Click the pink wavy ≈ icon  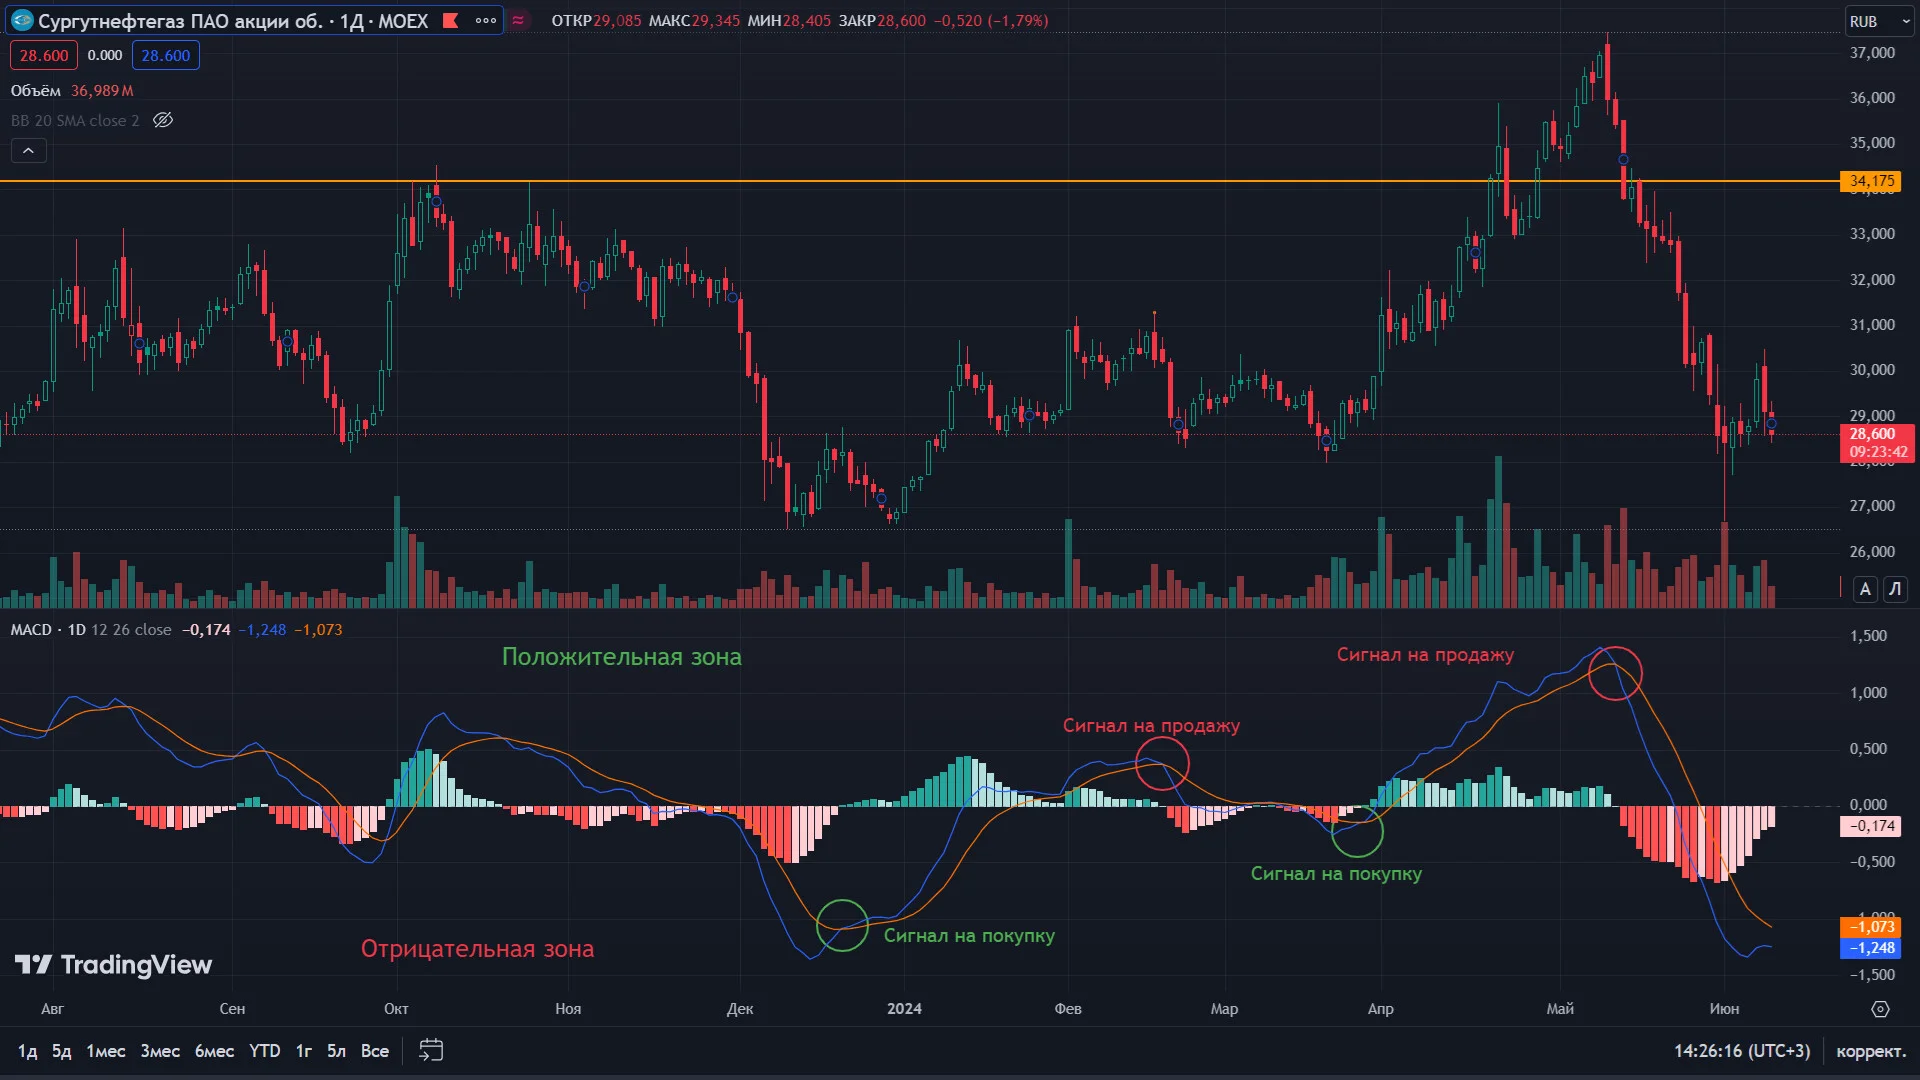click(518, 20)
